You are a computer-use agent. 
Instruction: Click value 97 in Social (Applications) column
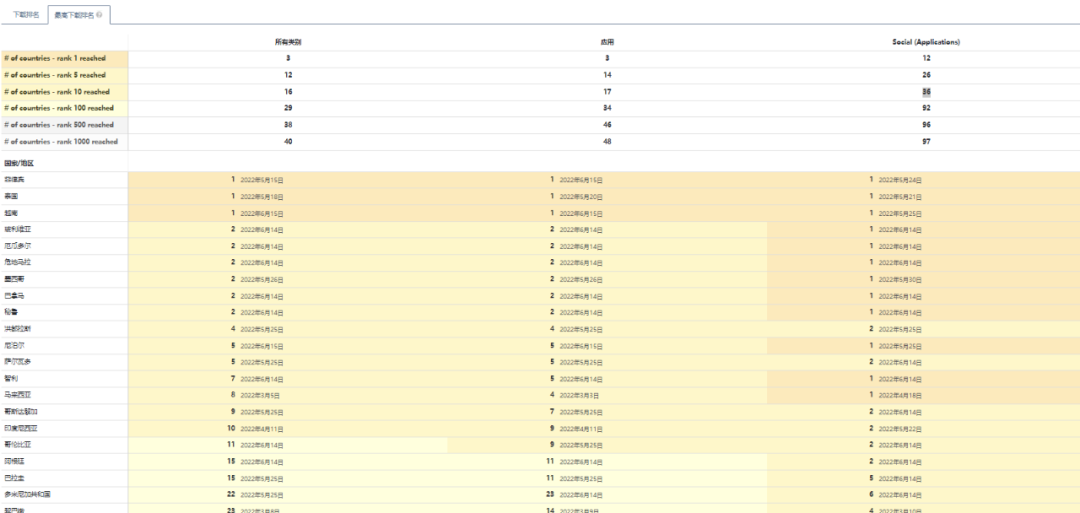[925, 142]
